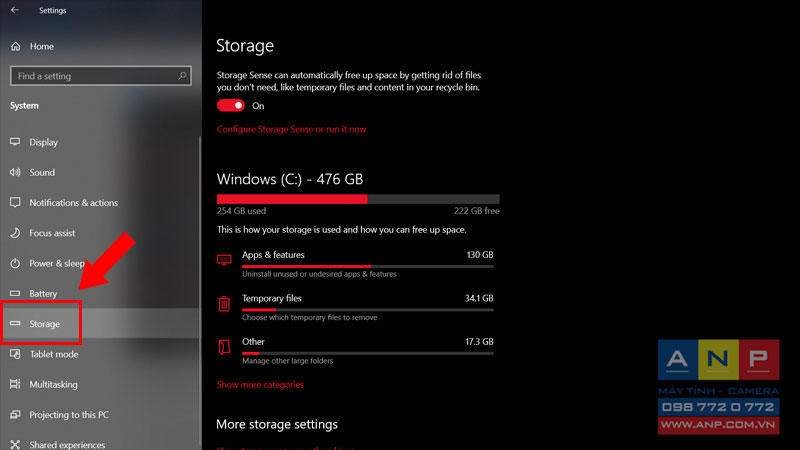Click the Home house icon
800x450 pixels.
pos(16,46)
